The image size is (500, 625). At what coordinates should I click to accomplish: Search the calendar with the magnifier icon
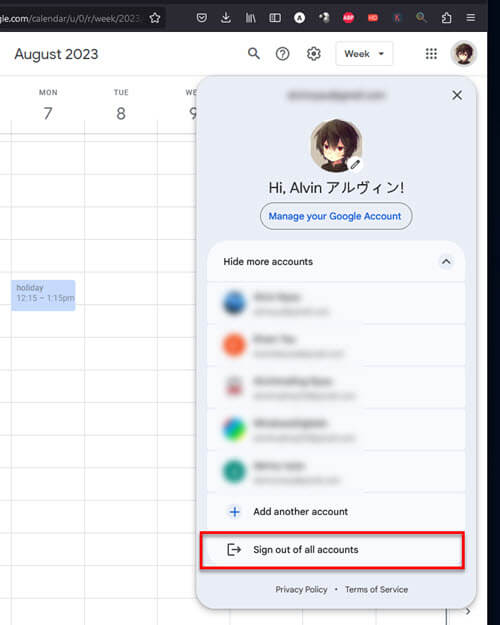pos(254,53)
